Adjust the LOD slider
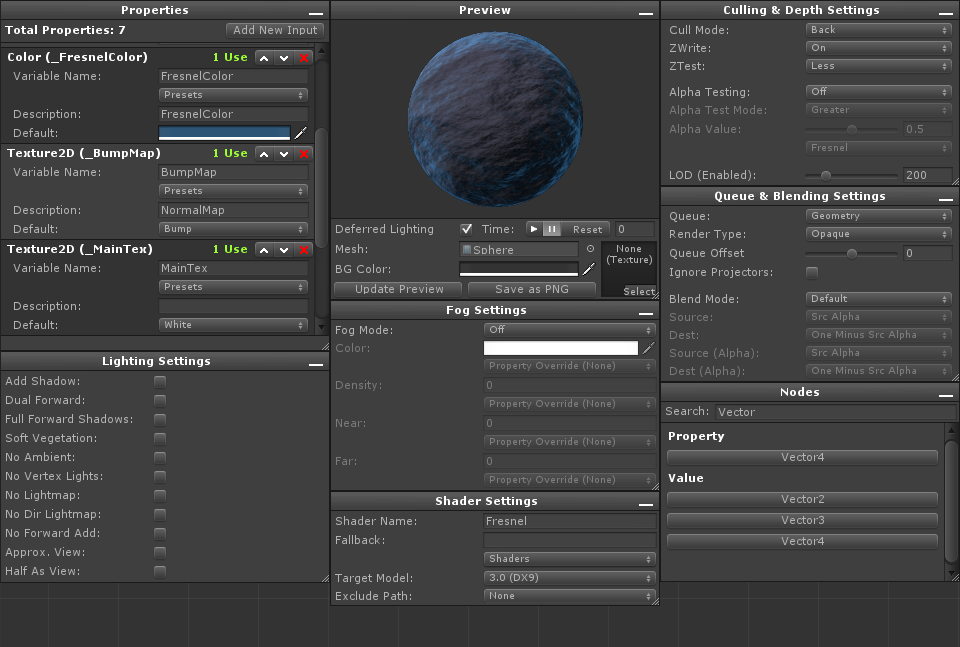The image size is (960, 647). 826,176
